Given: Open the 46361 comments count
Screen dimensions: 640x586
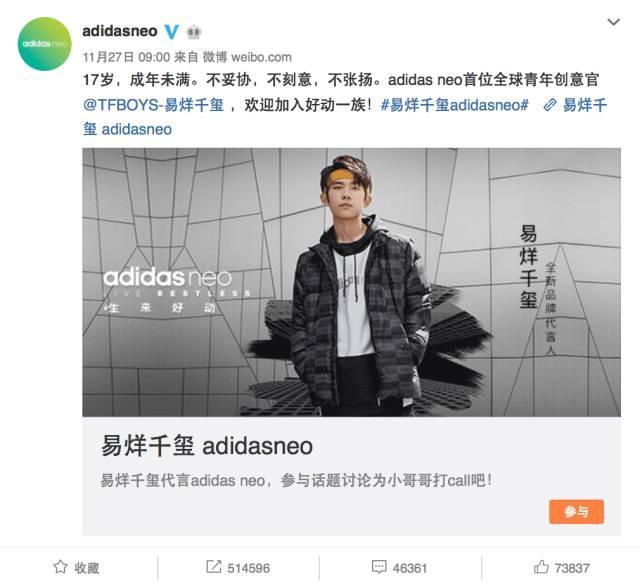Looking at the screenshot, I should click(x=409, y=568).
